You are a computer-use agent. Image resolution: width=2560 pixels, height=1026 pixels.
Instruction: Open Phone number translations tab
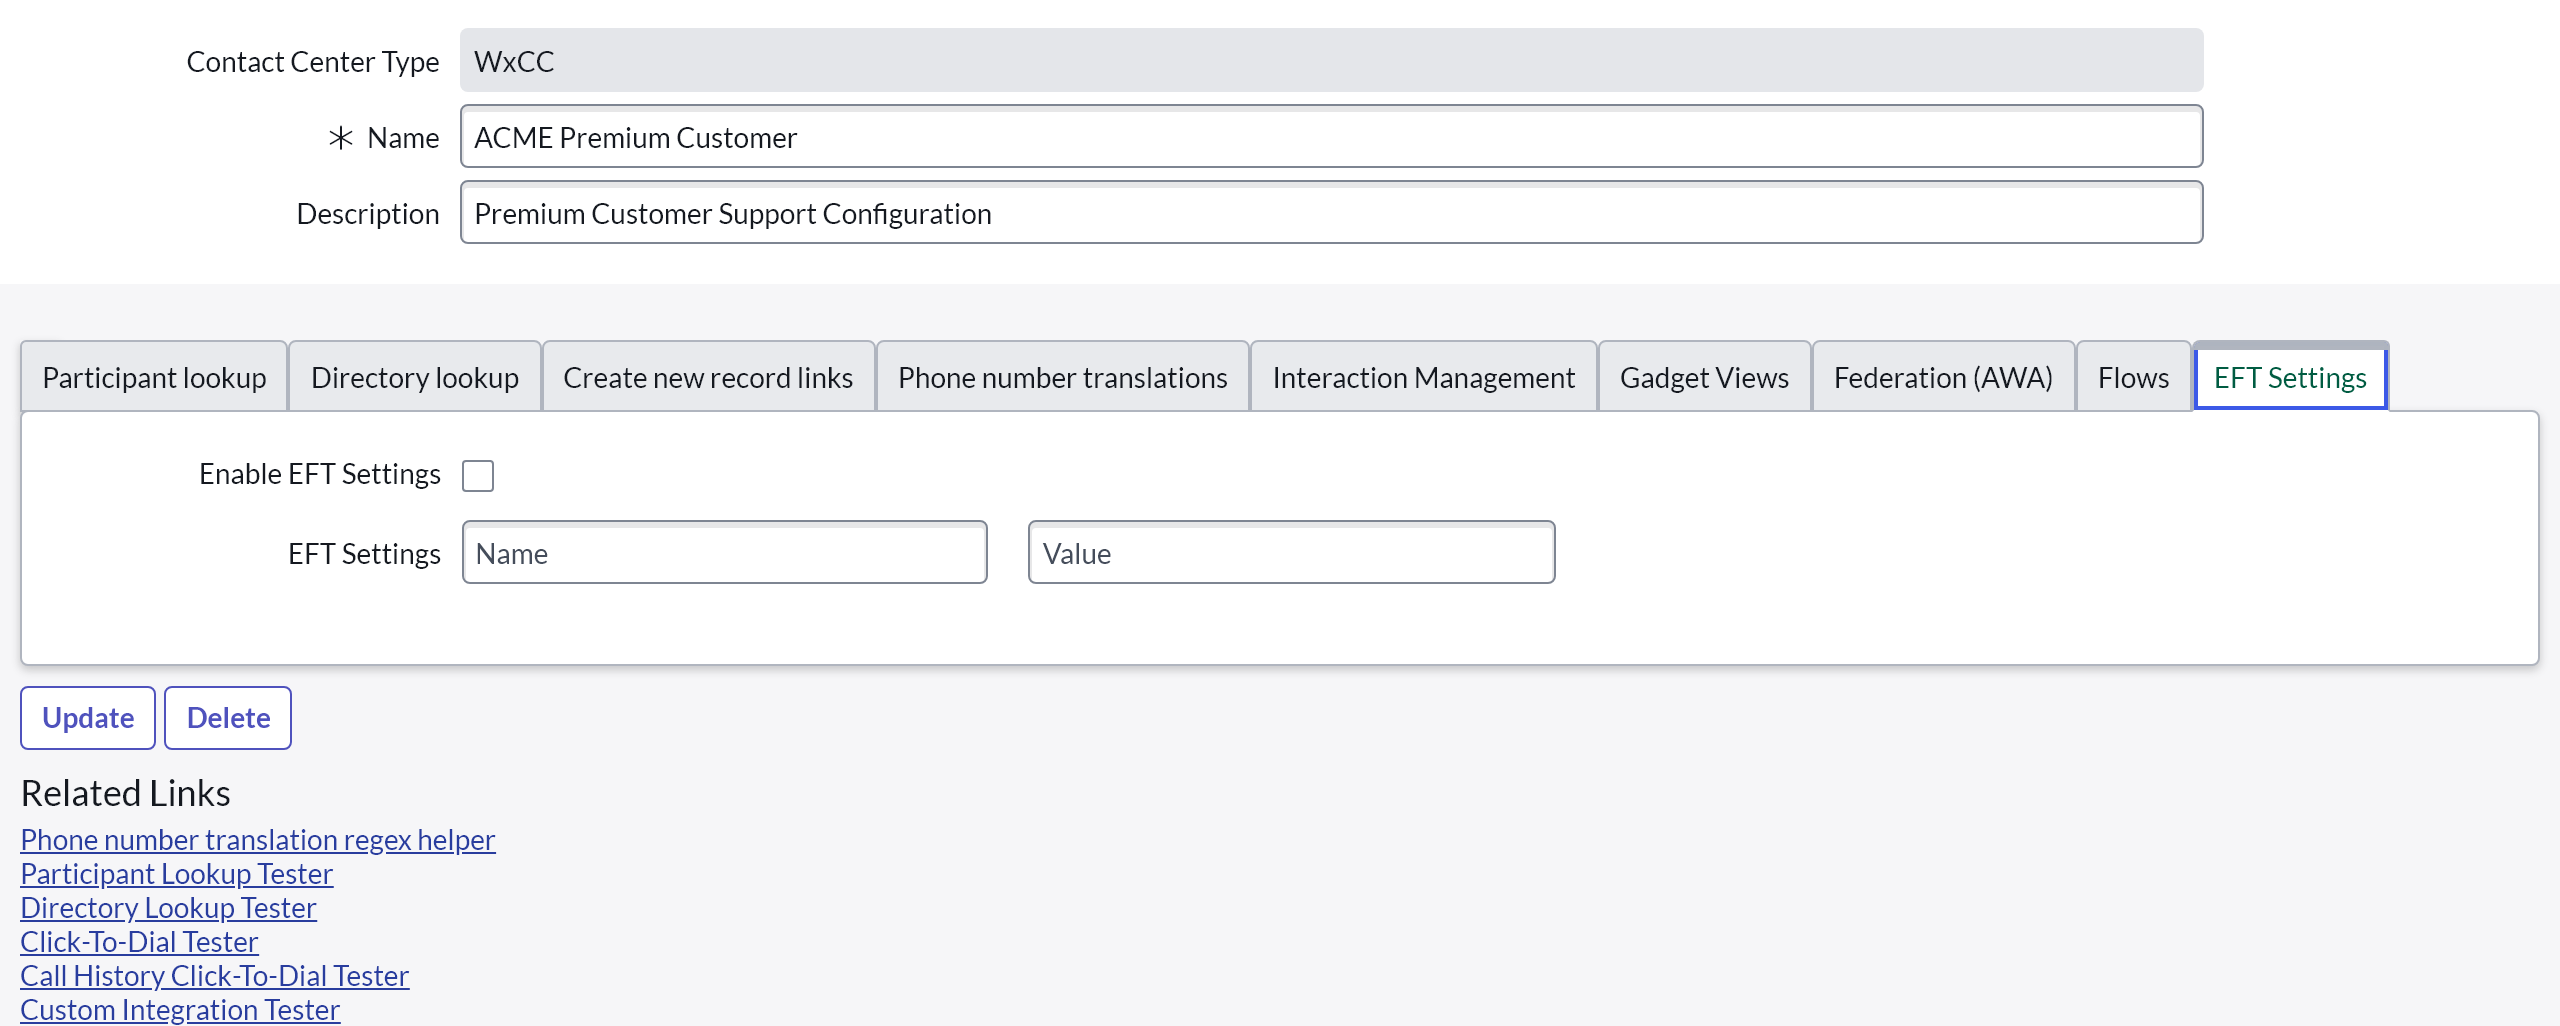1062,377
